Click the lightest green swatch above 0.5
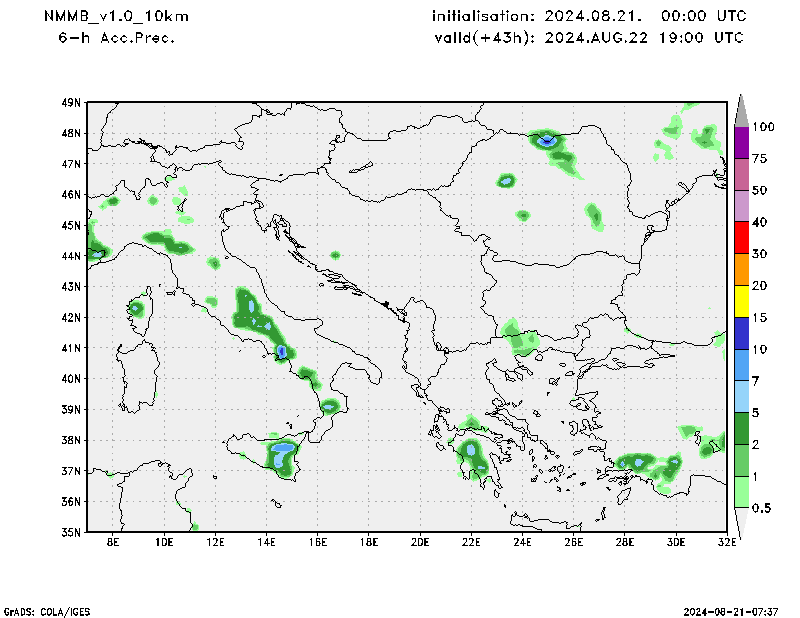The width and height of the screenshot is (800, 618). point(742,492)
